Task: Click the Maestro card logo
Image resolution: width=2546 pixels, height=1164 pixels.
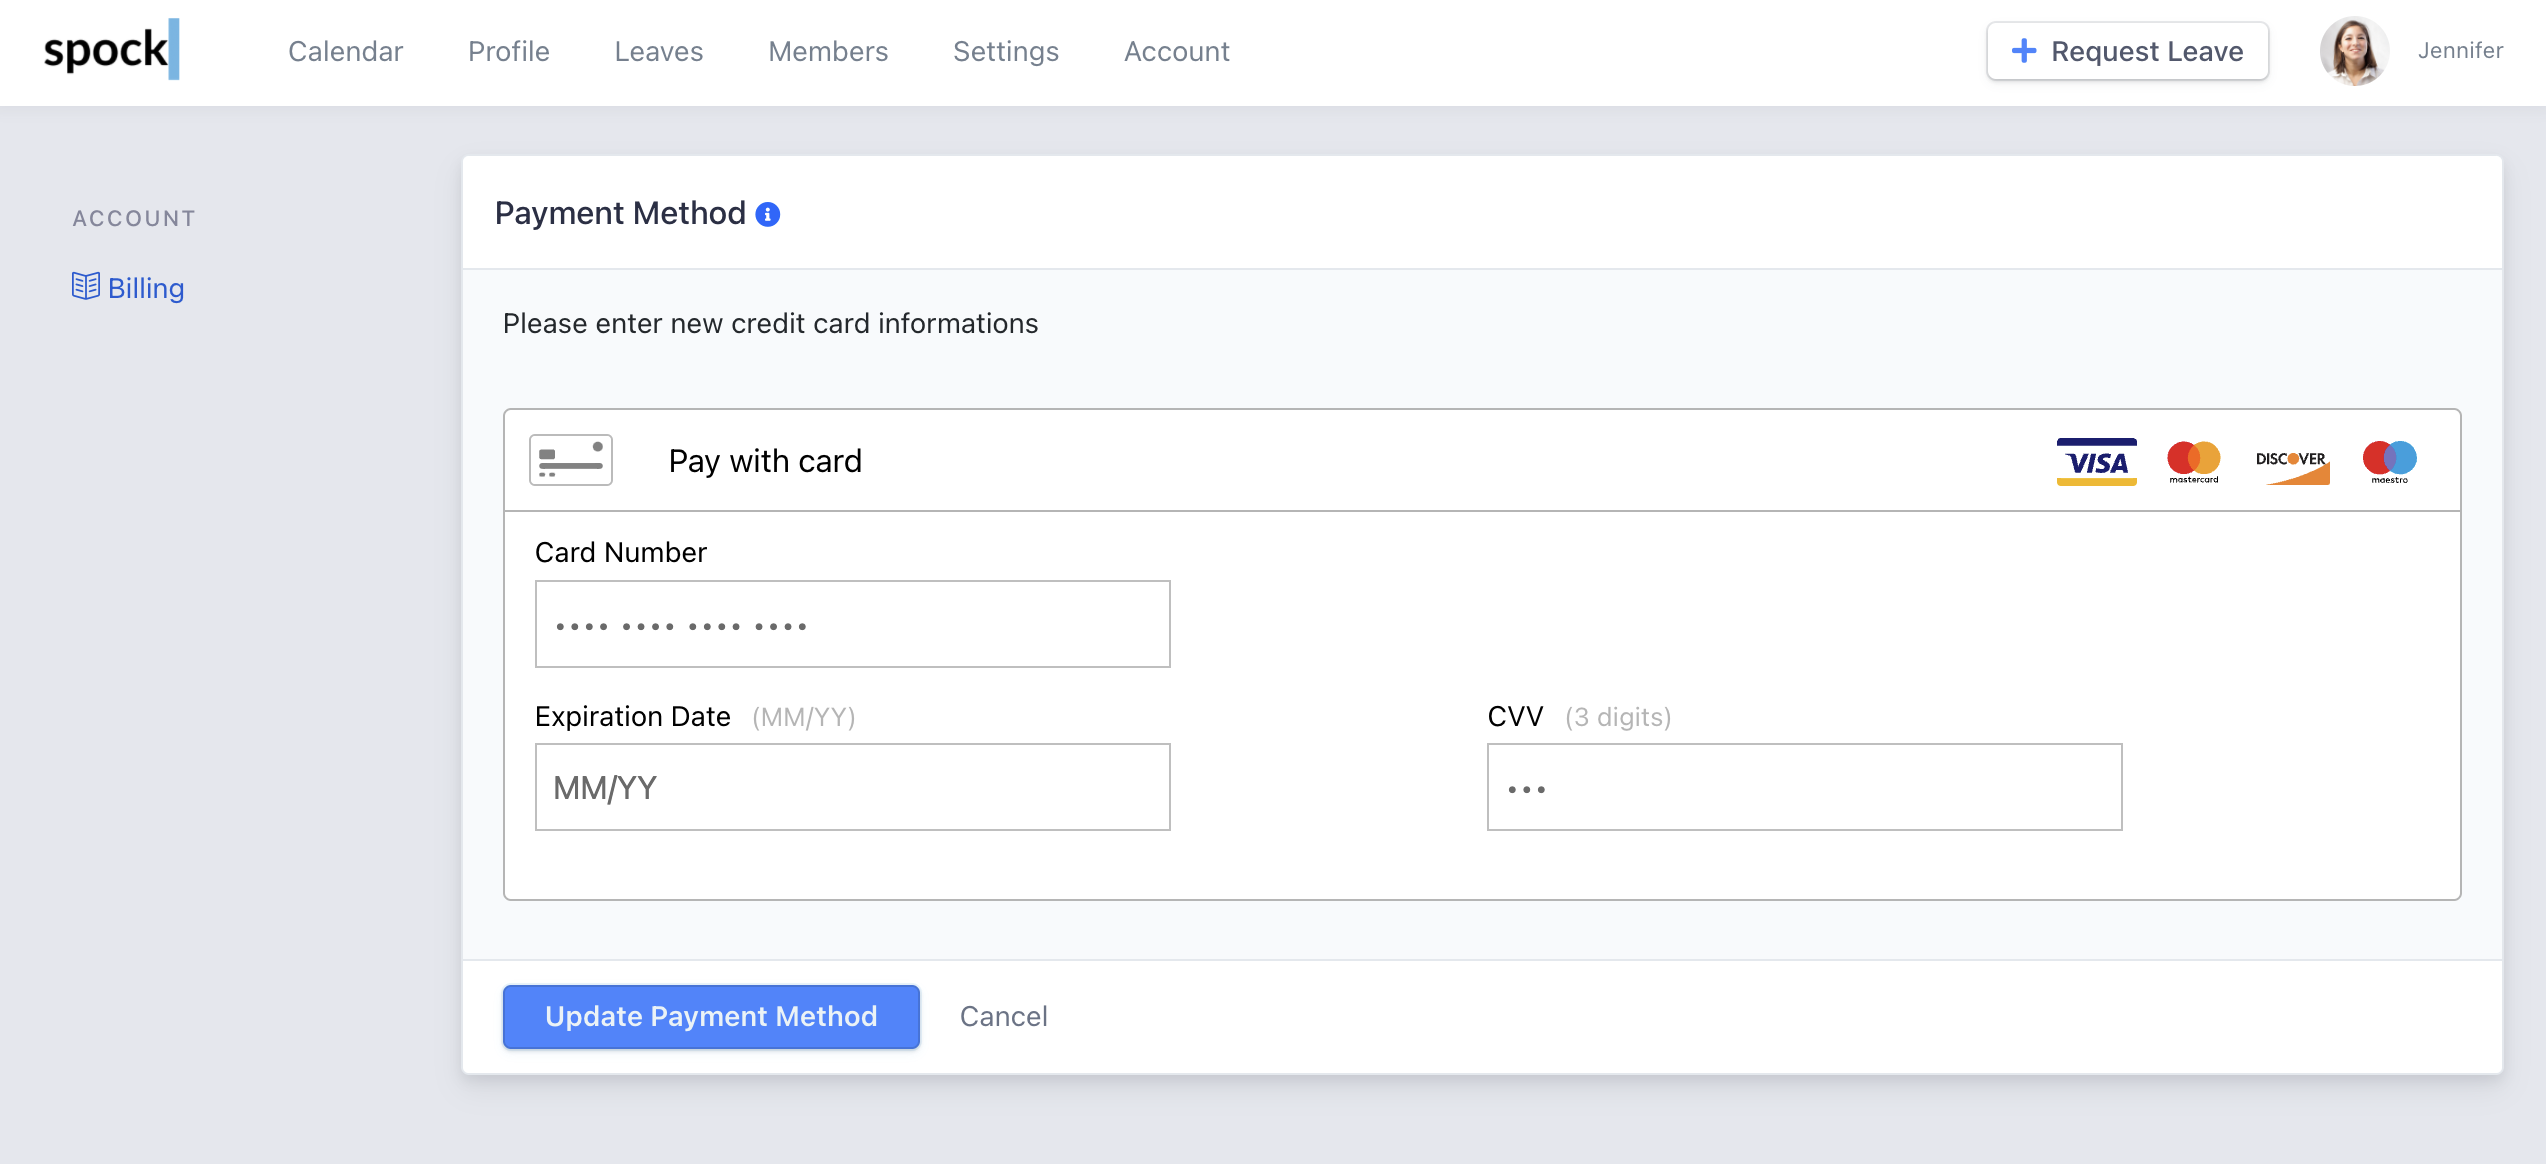Action: click(x=2389, y=461)
